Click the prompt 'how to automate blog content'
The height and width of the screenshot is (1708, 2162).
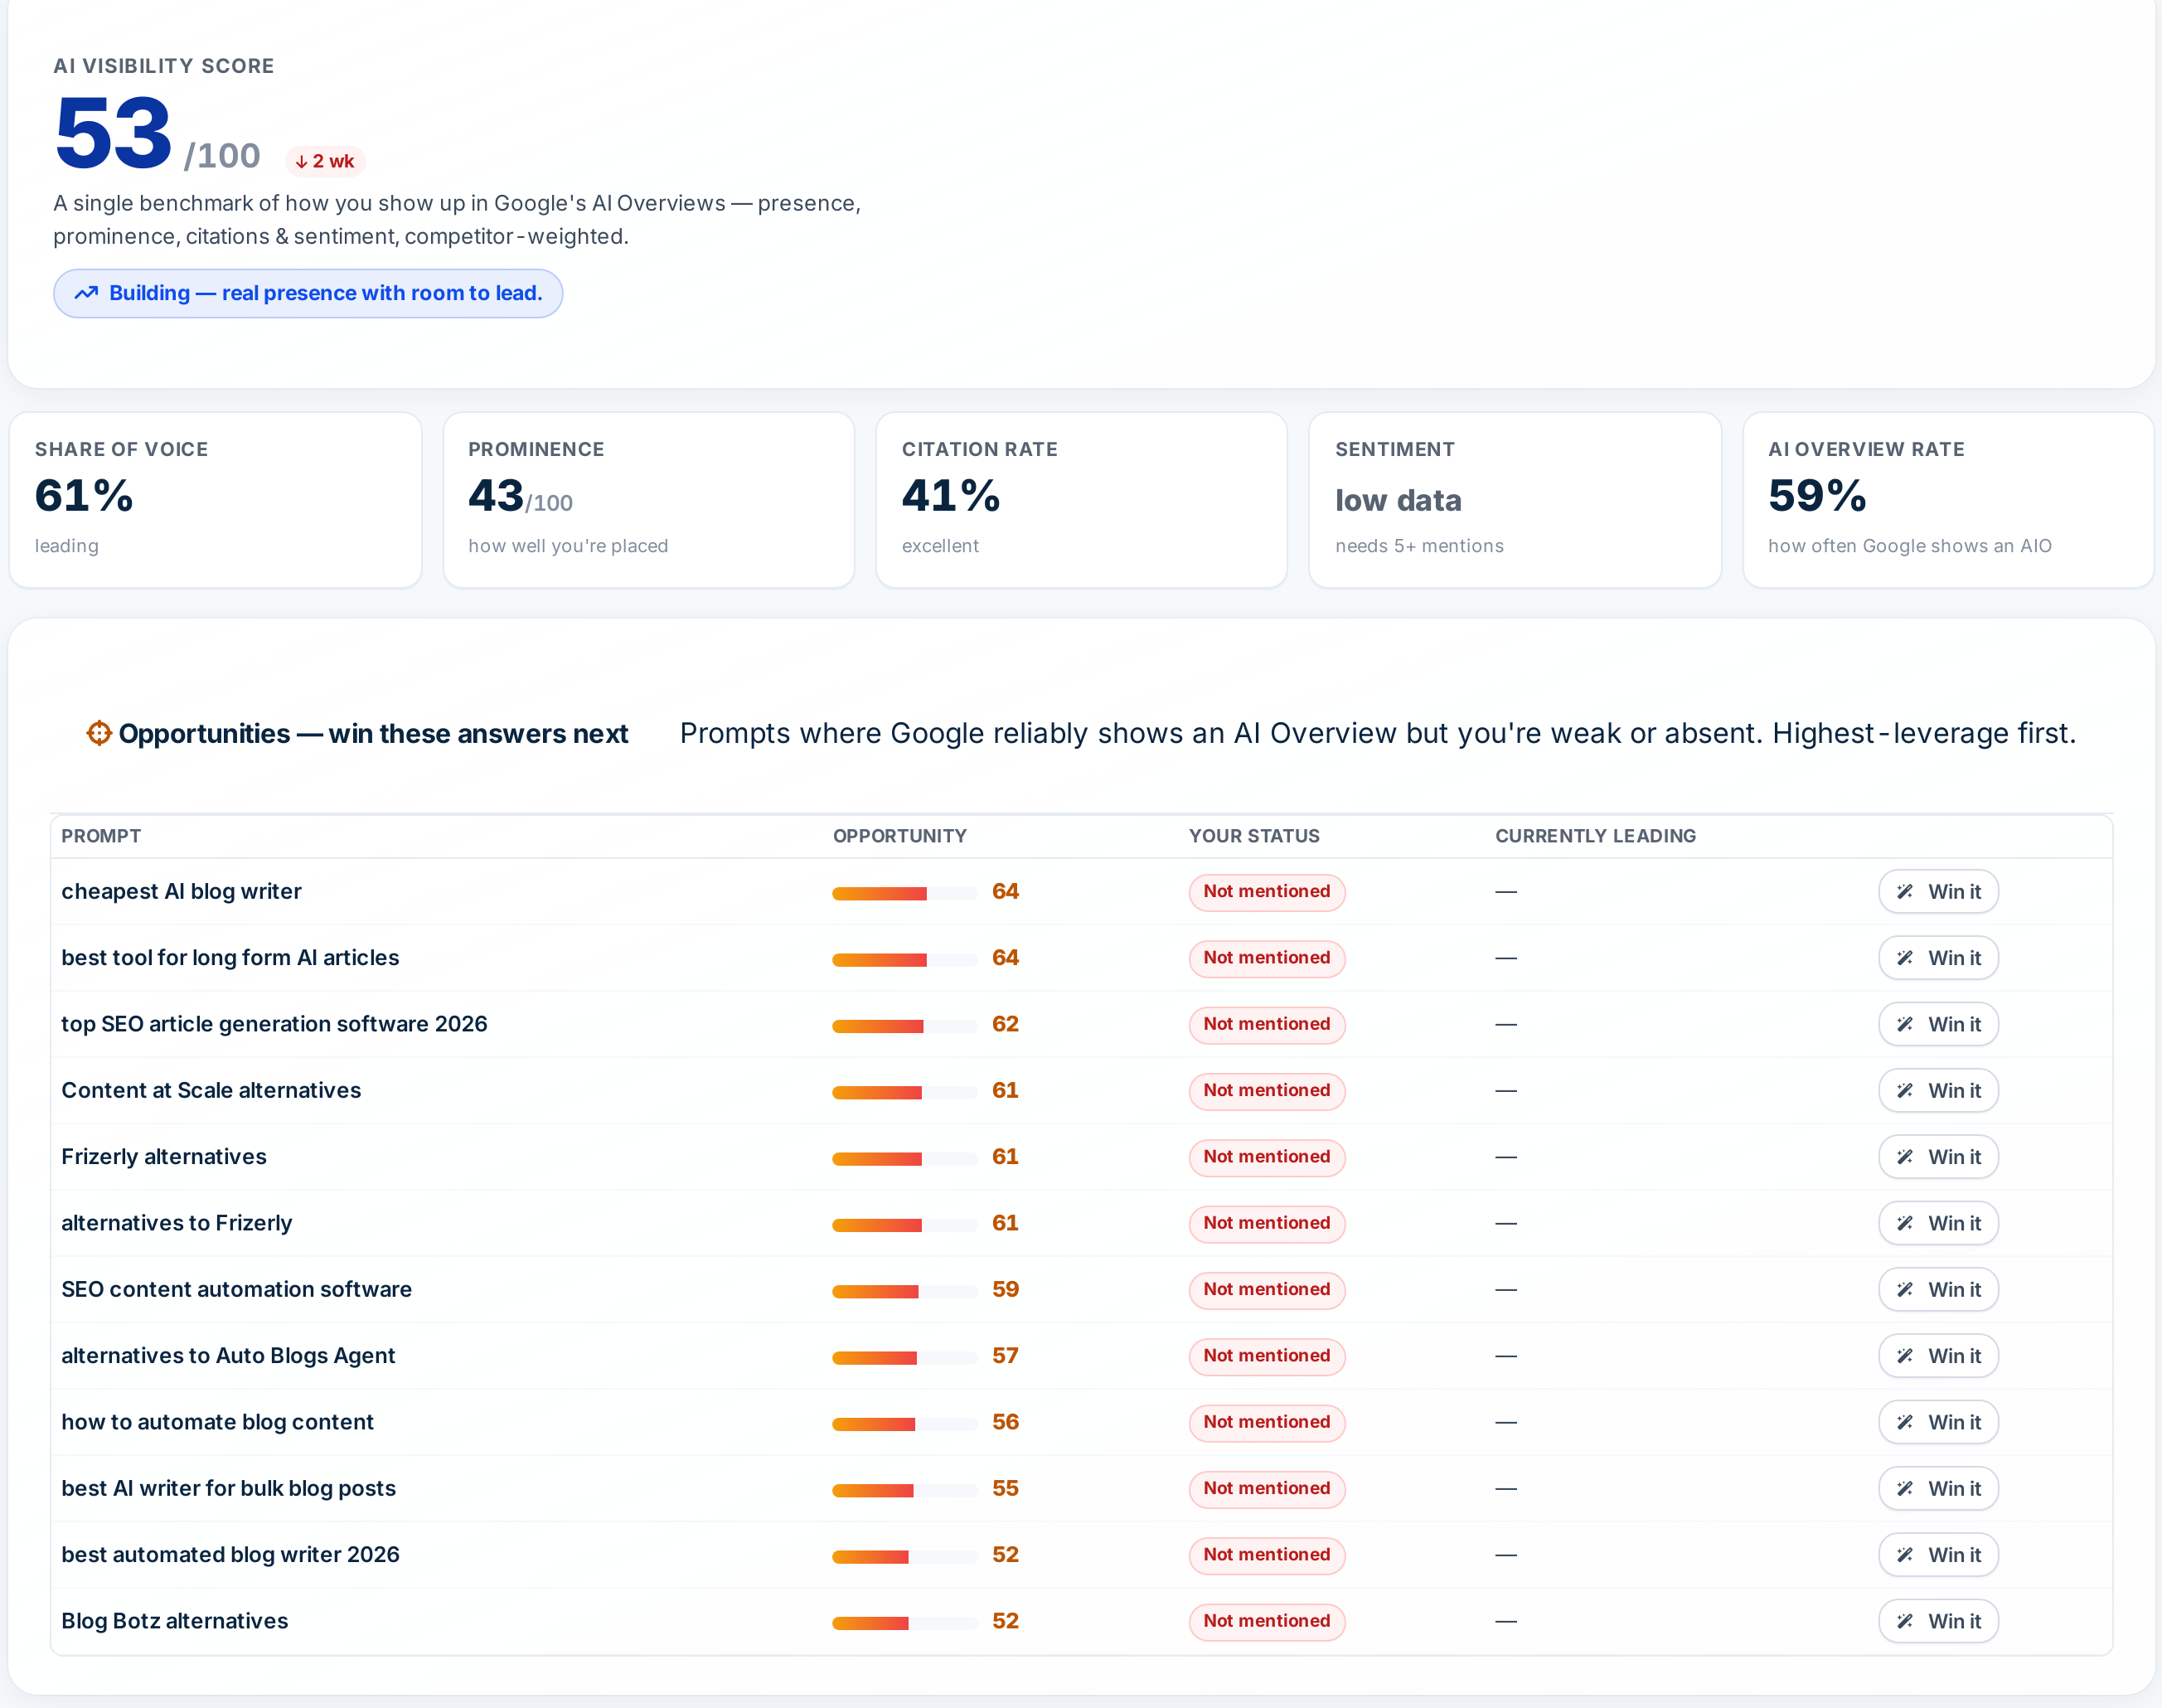pyautogui.click(x=217, y=1422)
